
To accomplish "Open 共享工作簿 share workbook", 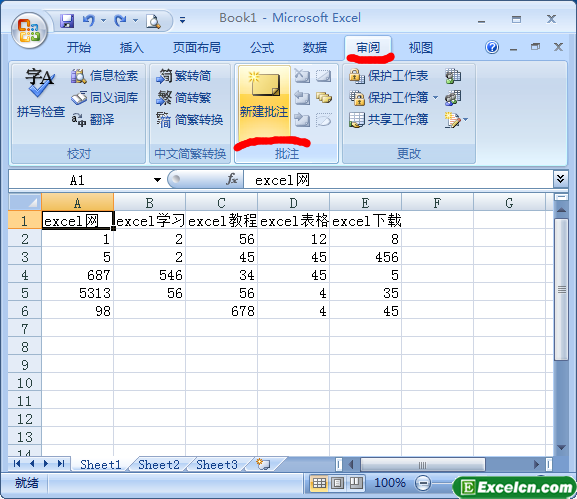I will 389,120.
